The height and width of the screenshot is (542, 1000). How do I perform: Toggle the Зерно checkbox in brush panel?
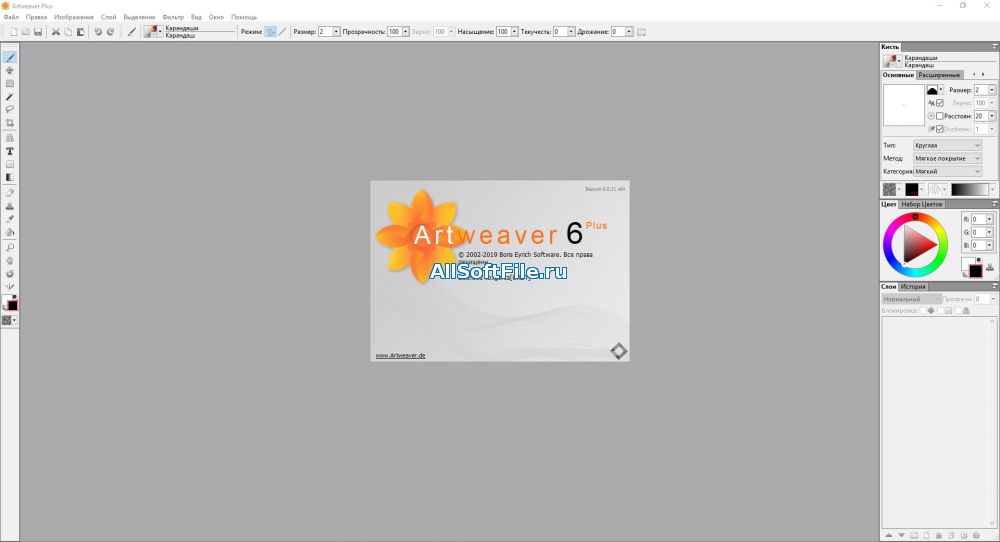(x=939, y=103)
